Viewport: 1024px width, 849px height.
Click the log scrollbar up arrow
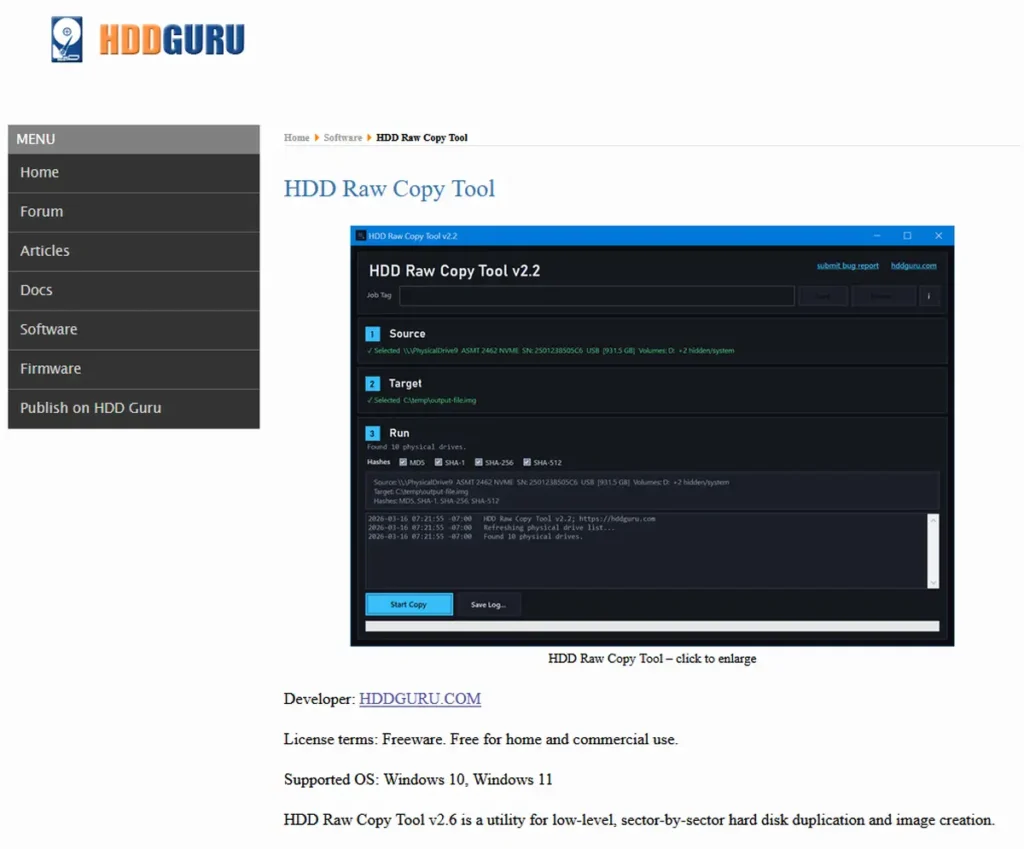[x=933, y=521]
